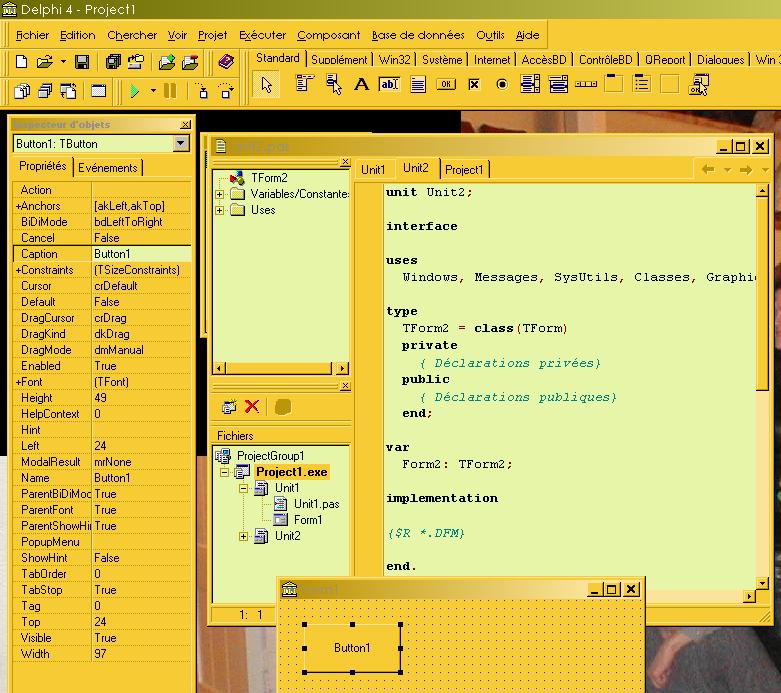Screen dimensions: 781x693
Task: Expand the Constraints property
Action: (18, 270)
